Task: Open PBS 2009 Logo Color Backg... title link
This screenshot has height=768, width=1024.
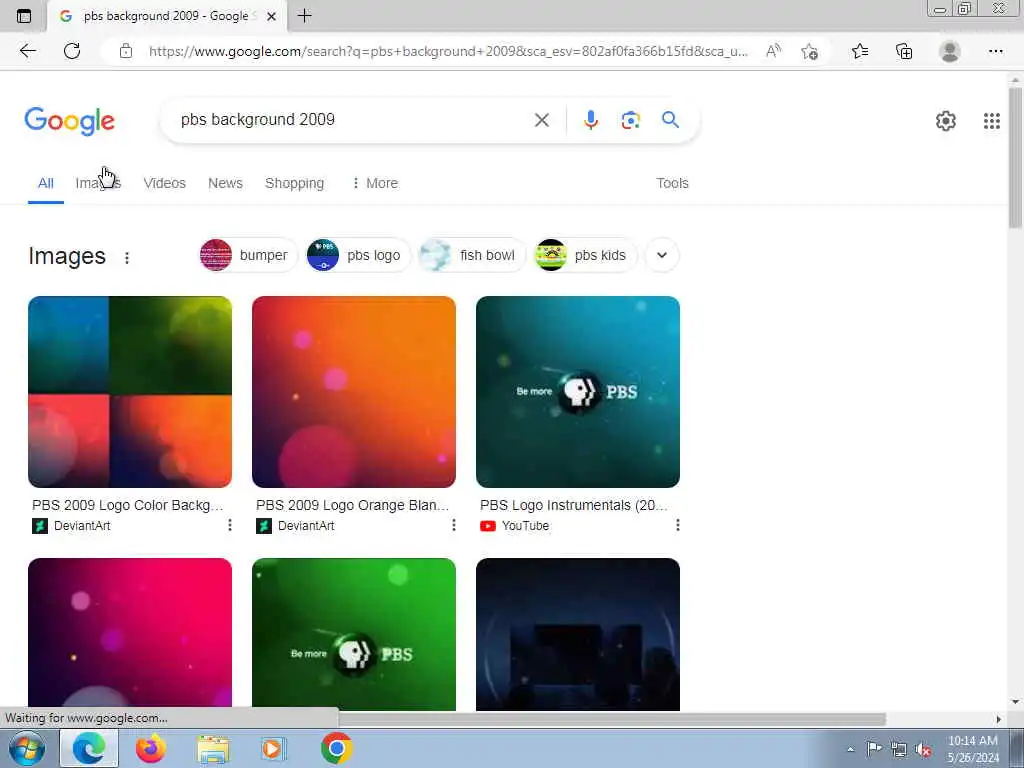Action: (128, 505)
